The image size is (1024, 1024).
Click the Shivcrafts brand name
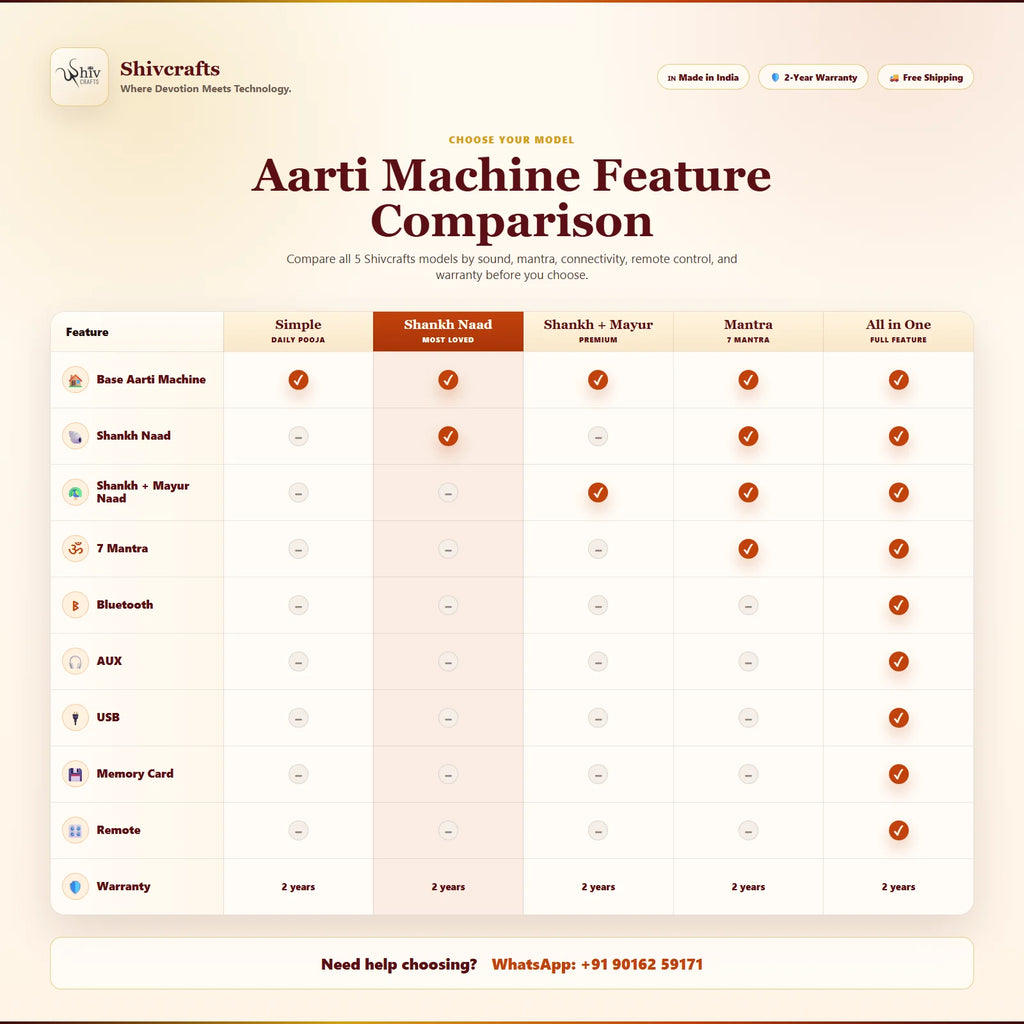coord(170,69)
